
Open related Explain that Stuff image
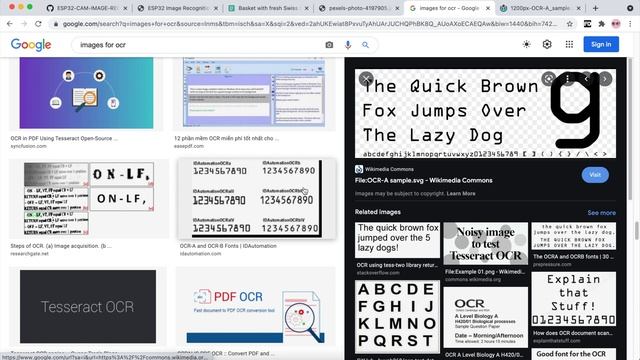coord(573,299)
